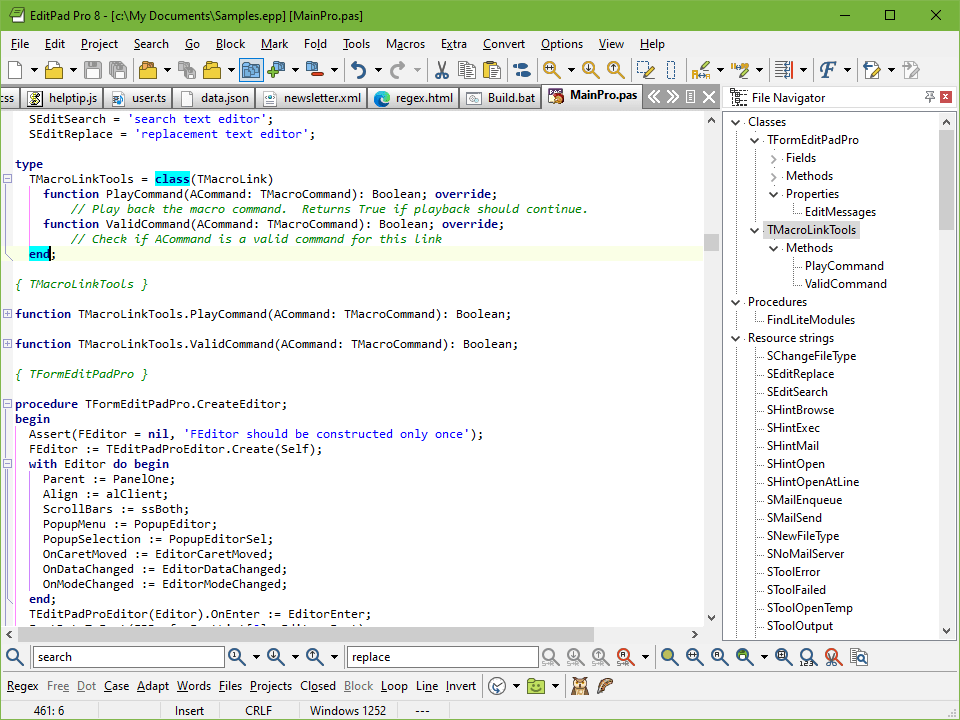The height and width of the screenshot is (720, 960).
Task: Toggle the Adapt case search option
Action: pos(152,686)
